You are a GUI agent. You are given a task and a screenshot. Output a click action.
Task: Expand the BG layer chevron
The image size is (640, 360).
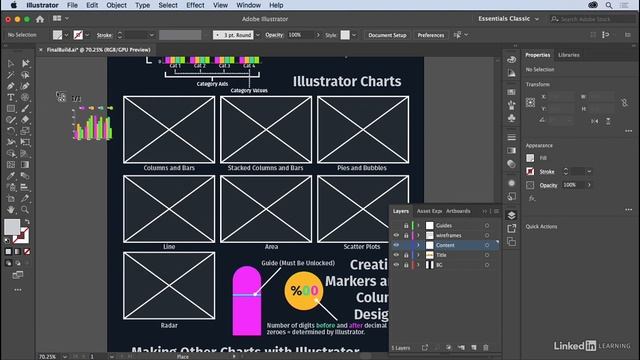coord(418,264)
